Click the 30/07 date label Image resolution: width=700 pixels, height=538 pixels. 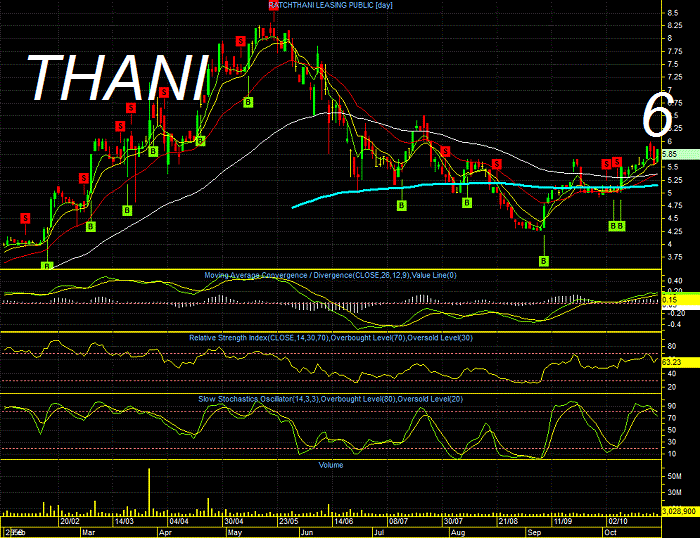coord(453,521)
